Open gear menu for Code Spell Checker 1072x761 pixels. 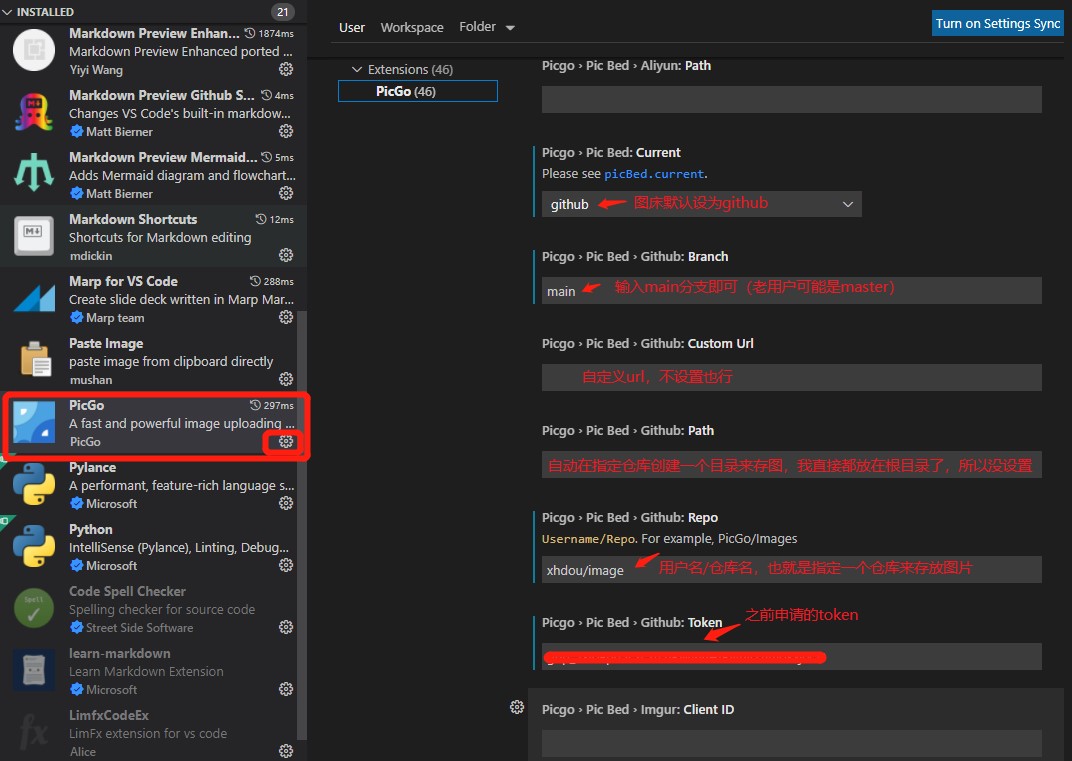click(286, 628)
